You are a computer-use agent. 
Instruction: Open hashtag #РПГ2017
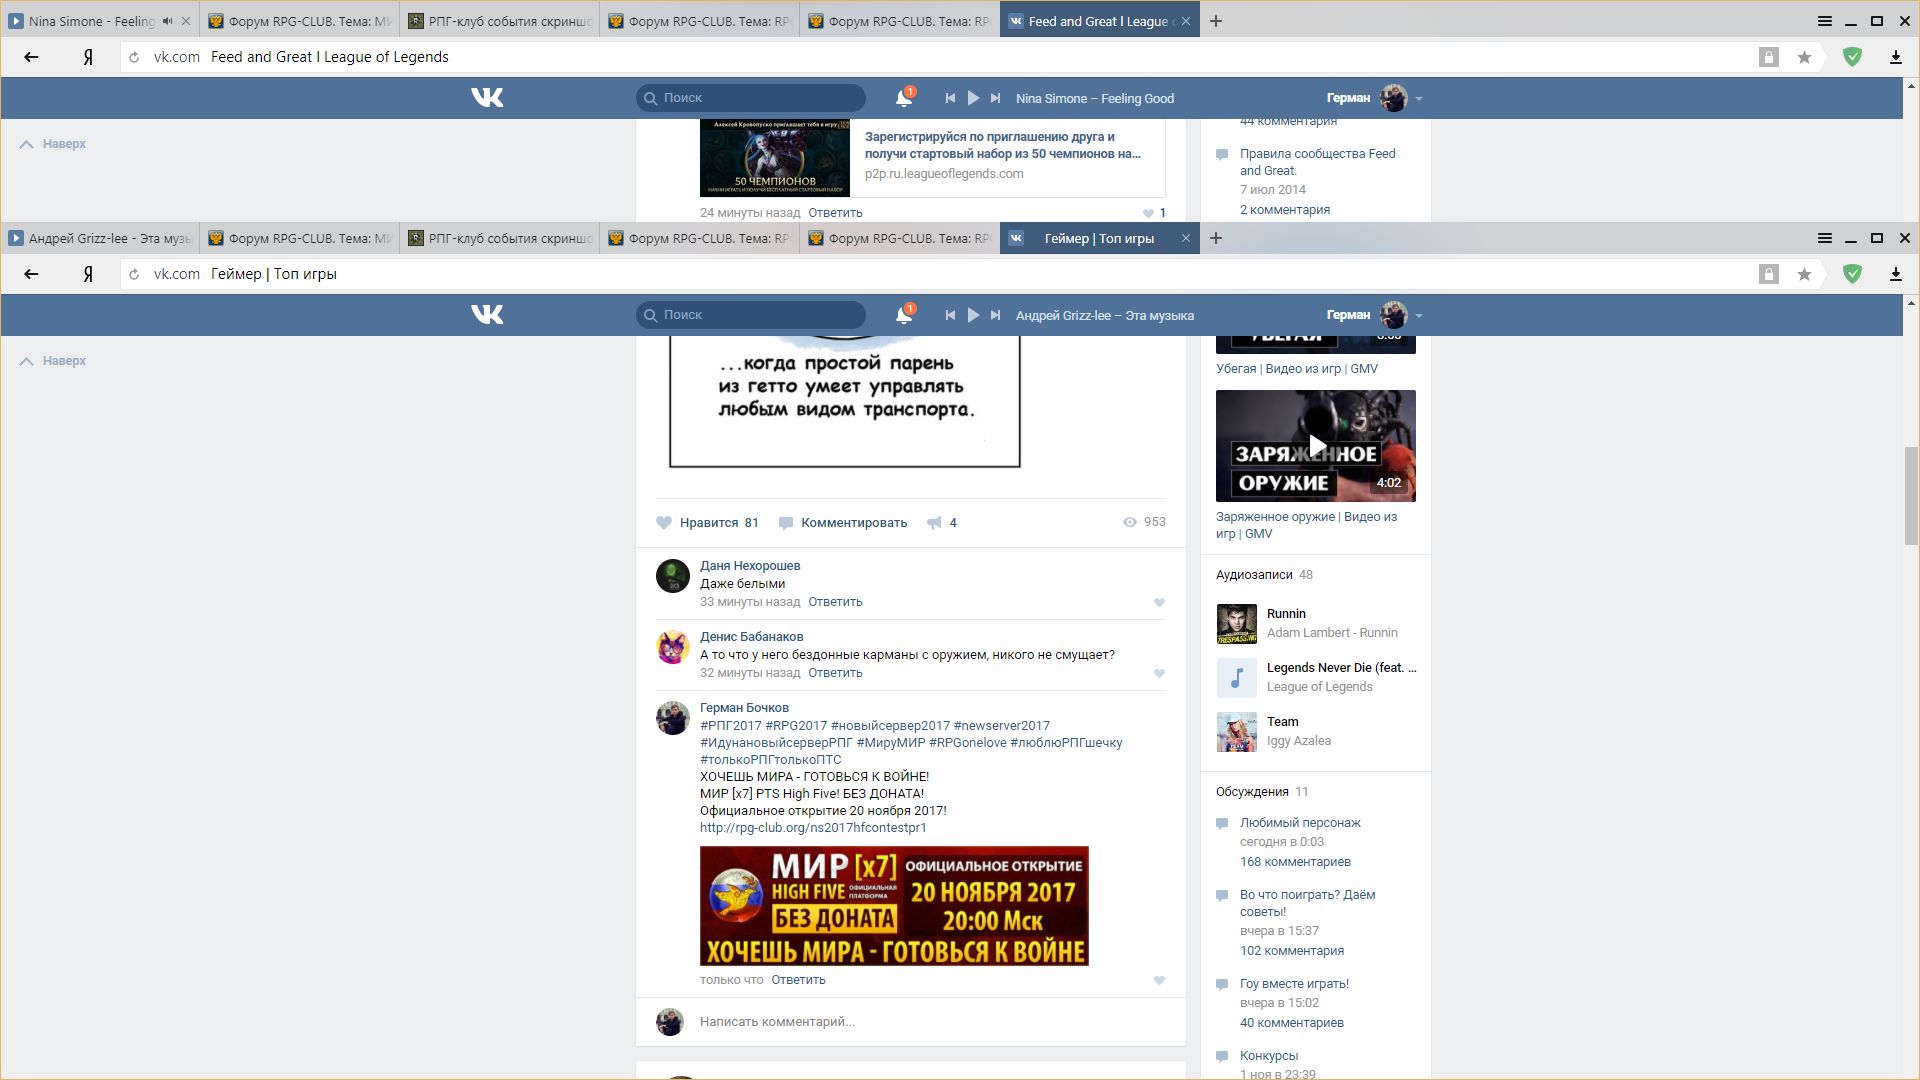coord(730,726)
